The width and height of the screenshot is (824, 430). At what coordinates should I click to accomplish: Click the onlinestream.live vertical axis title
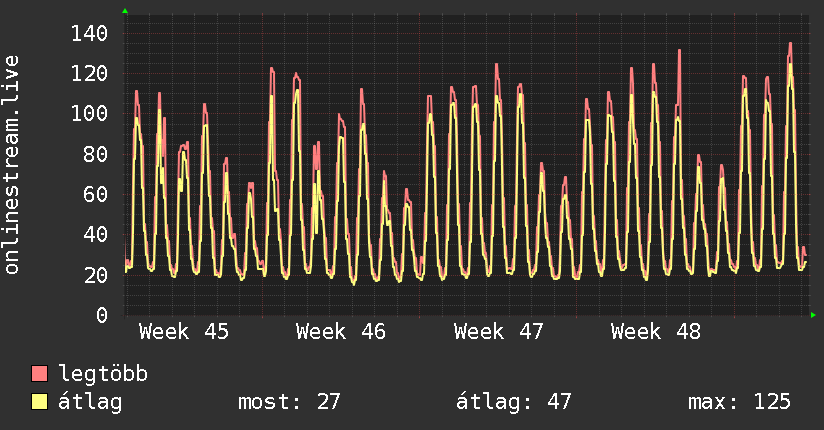click(x=12, y=165)
